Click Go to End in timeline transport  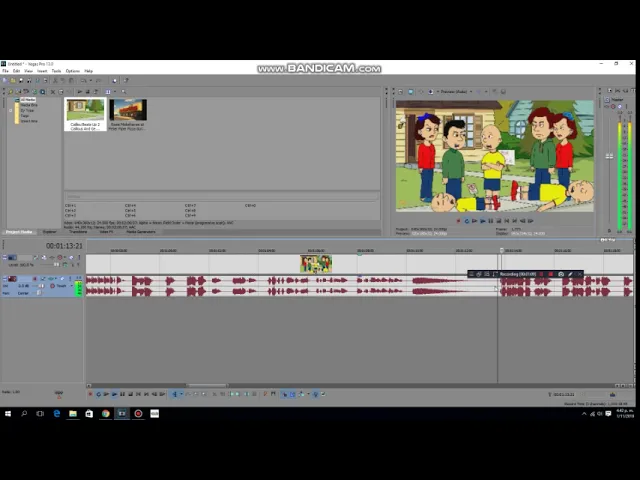click(x=146, y=394)
